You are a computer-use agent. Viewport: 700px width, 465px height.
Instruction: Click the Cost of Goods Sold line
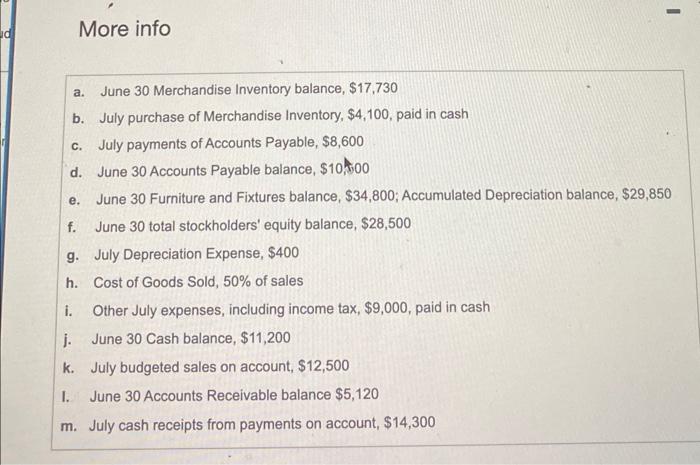point(198,281)
